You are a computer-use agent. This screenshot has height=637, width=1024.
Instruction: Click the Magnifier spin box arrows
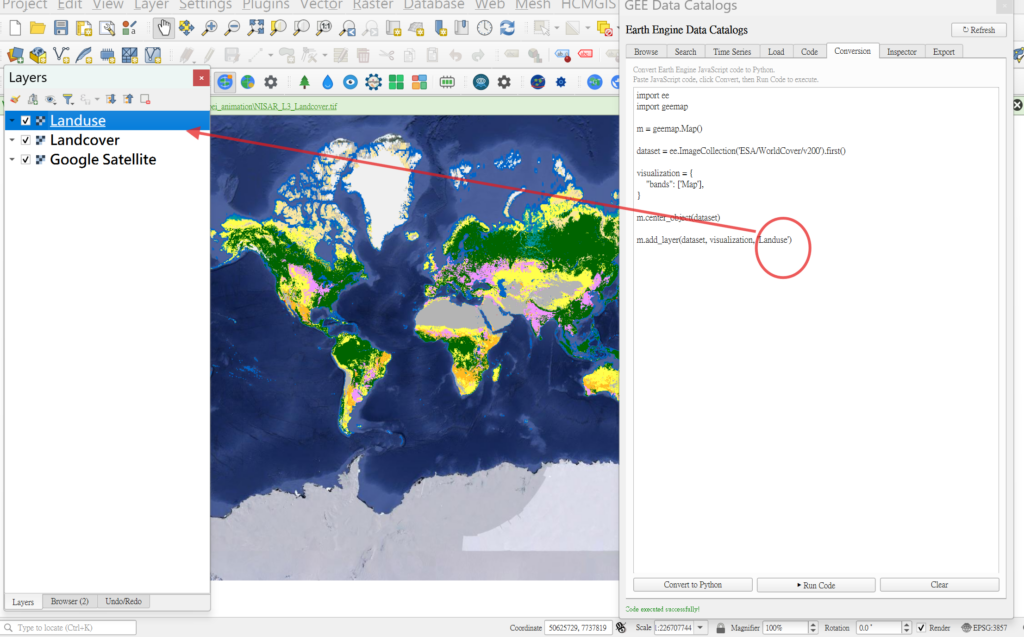coord(813,627)
